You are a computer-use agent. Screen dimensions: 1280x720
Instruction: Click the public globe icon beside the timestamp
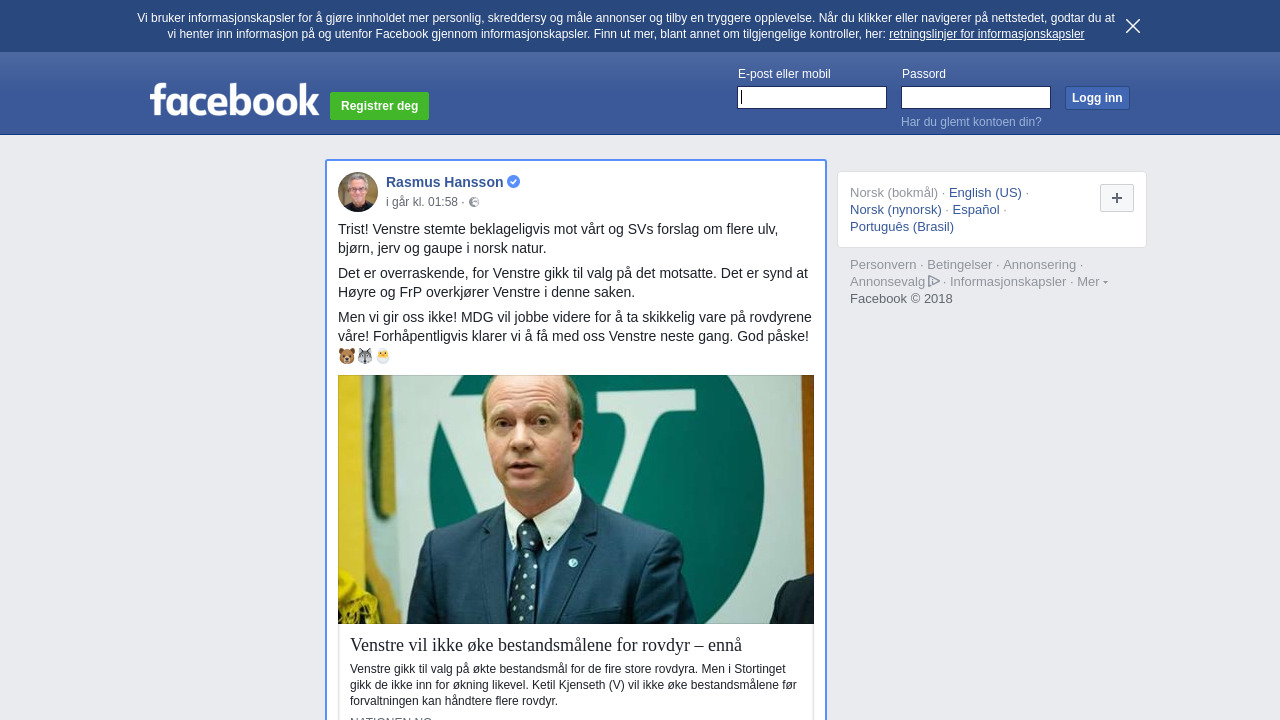point(474,202)
